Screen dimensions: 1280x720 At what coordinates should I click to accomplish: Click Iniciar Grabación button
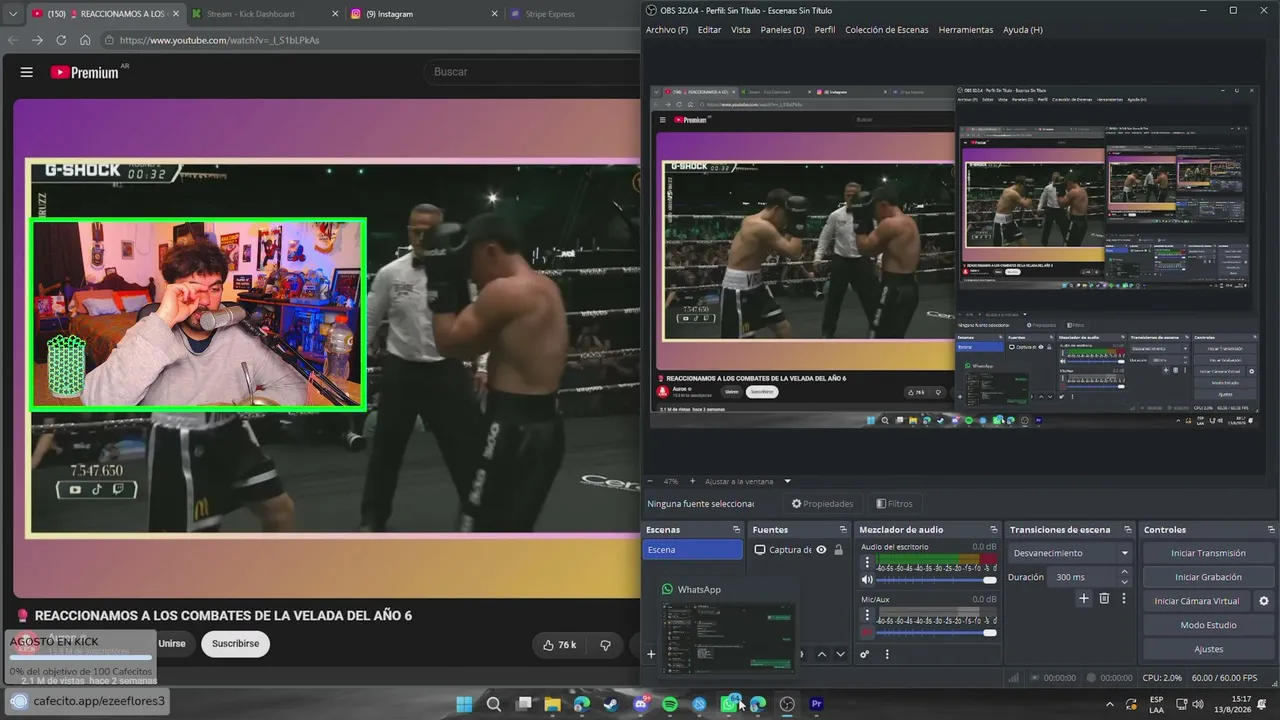pyautogui.click(x=1208, y=577)
